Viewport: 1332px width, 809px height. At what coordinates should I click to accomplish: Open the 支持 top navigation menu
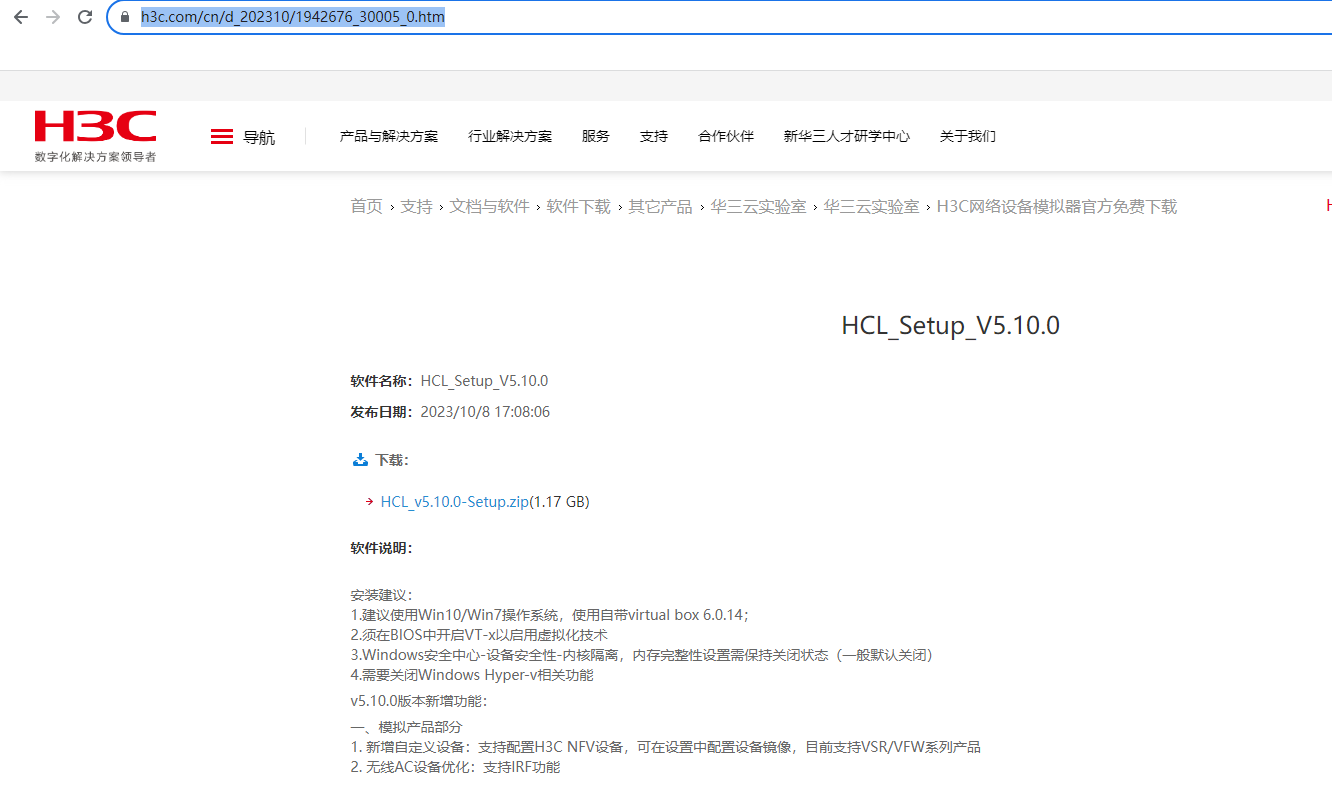coord(654,136)
